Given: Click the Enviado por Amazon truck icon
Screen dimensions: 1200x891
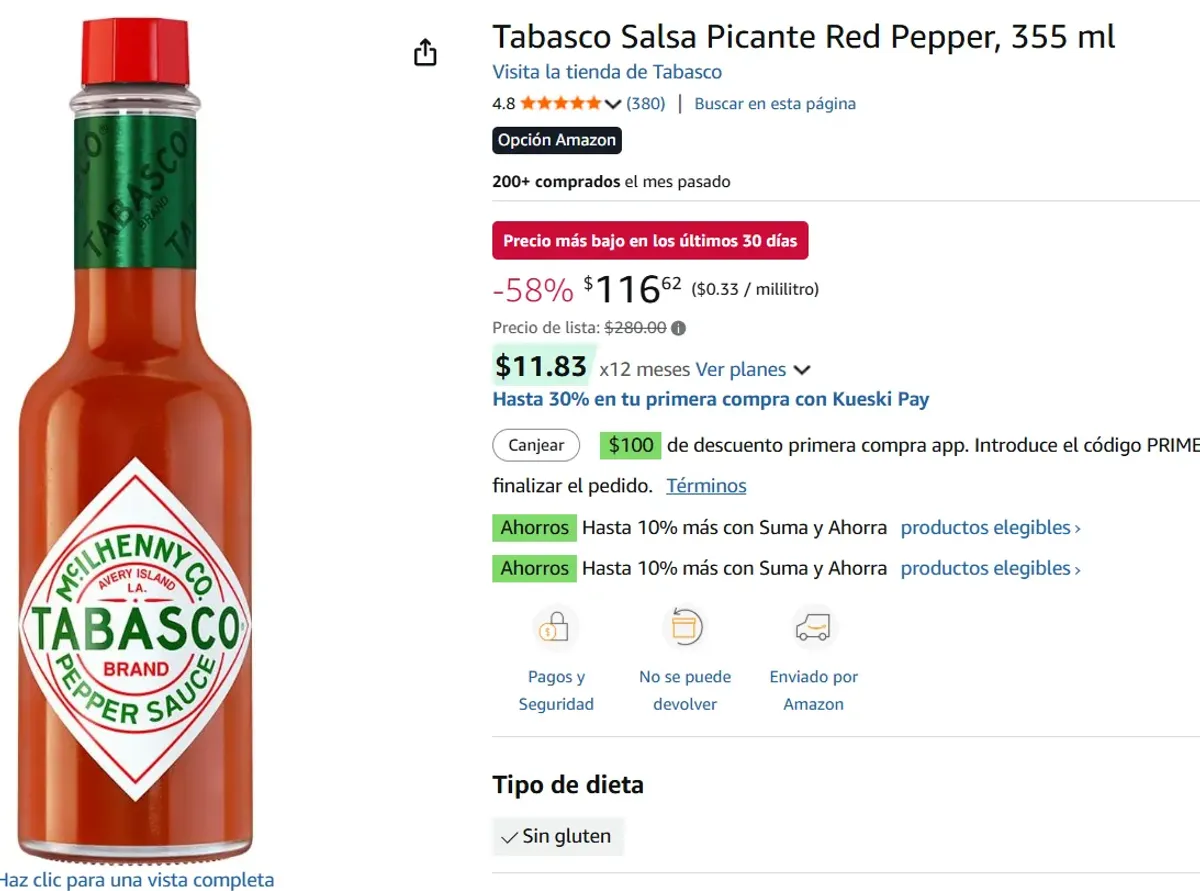Looking at the screenshot, I should 813,627.
